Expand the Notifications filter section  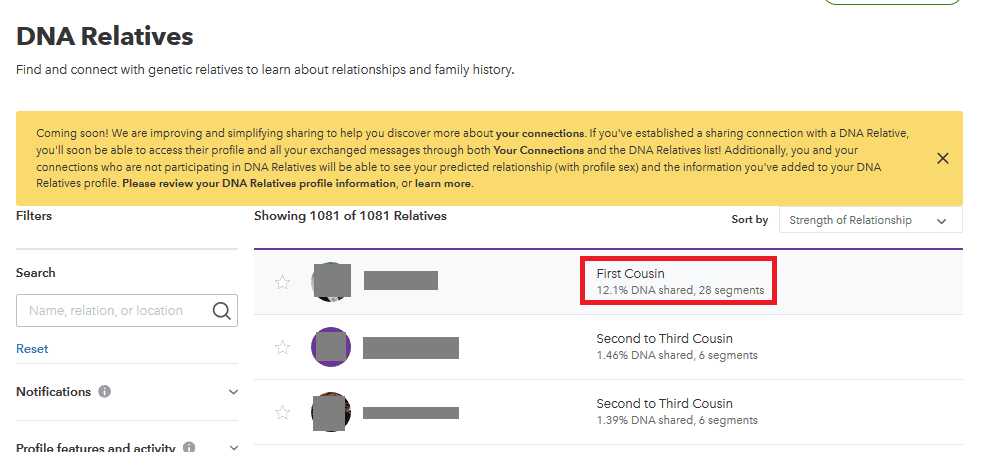click(x=234, y=392)
